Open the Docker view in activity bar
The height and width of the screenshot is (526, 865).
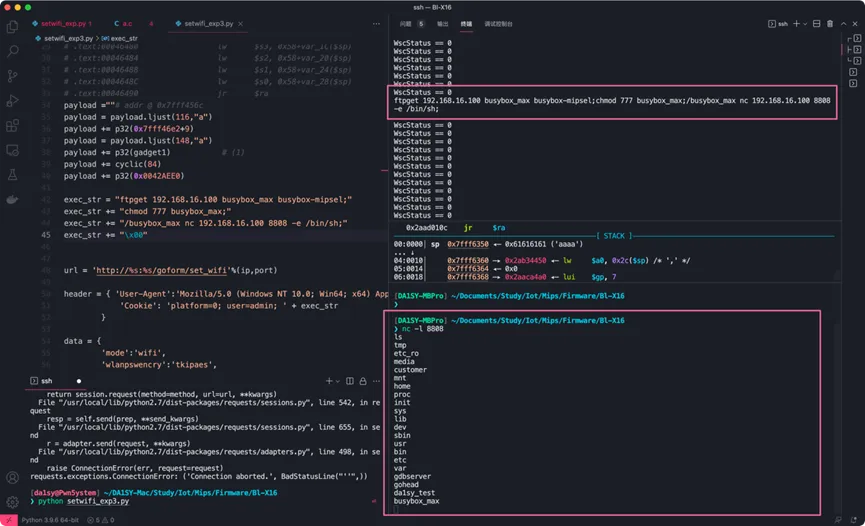[x=12, y=199]
